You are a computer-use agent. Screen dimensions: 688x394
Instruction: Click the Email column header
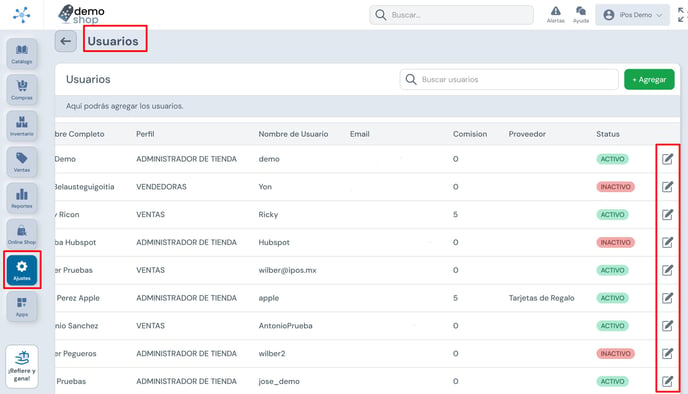point(359,134)
